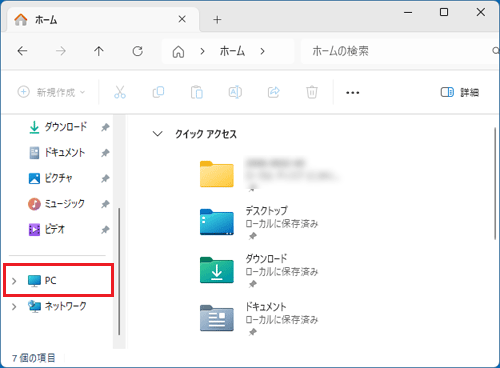Add a new tab with plus button
The width and height of the screenshot is (500, 368).
tap(217, 20)
